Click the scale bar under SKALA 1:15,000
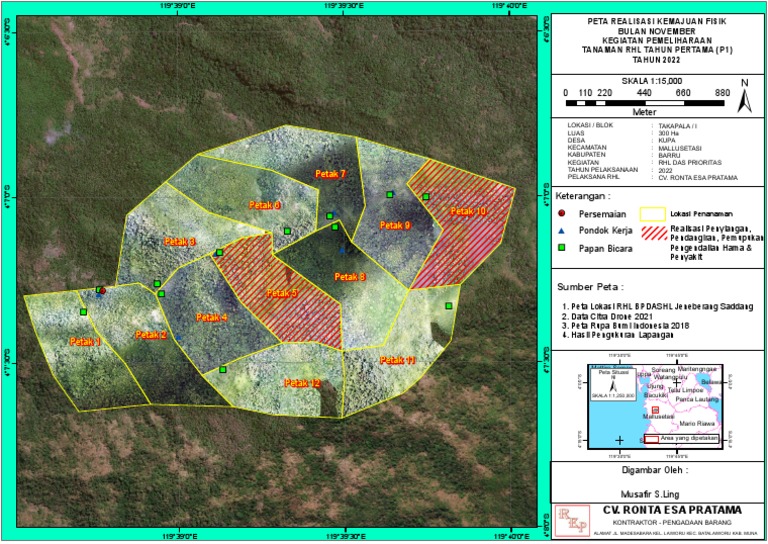The width and height of the screenshot is (768, 544). pyautogui.click(x=645, y=103)
